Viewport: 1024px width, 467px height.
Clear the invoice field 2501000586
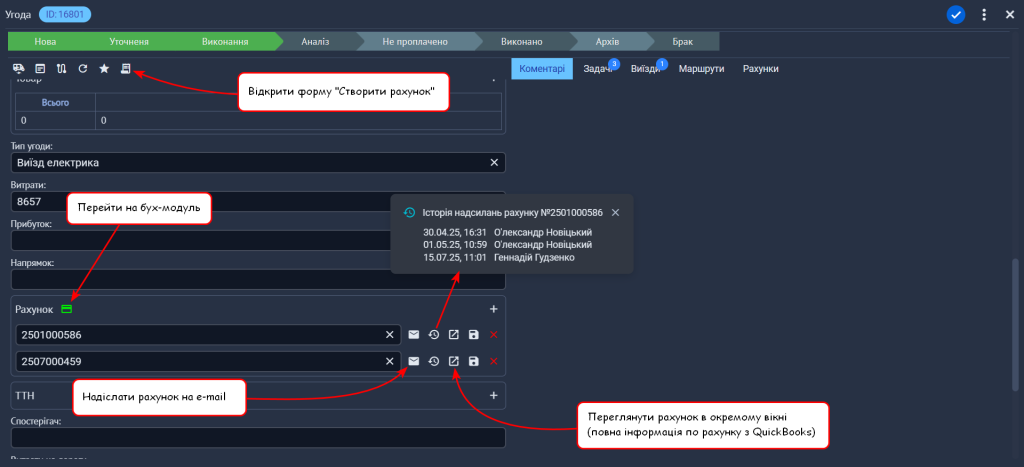[x=390, y=334]
